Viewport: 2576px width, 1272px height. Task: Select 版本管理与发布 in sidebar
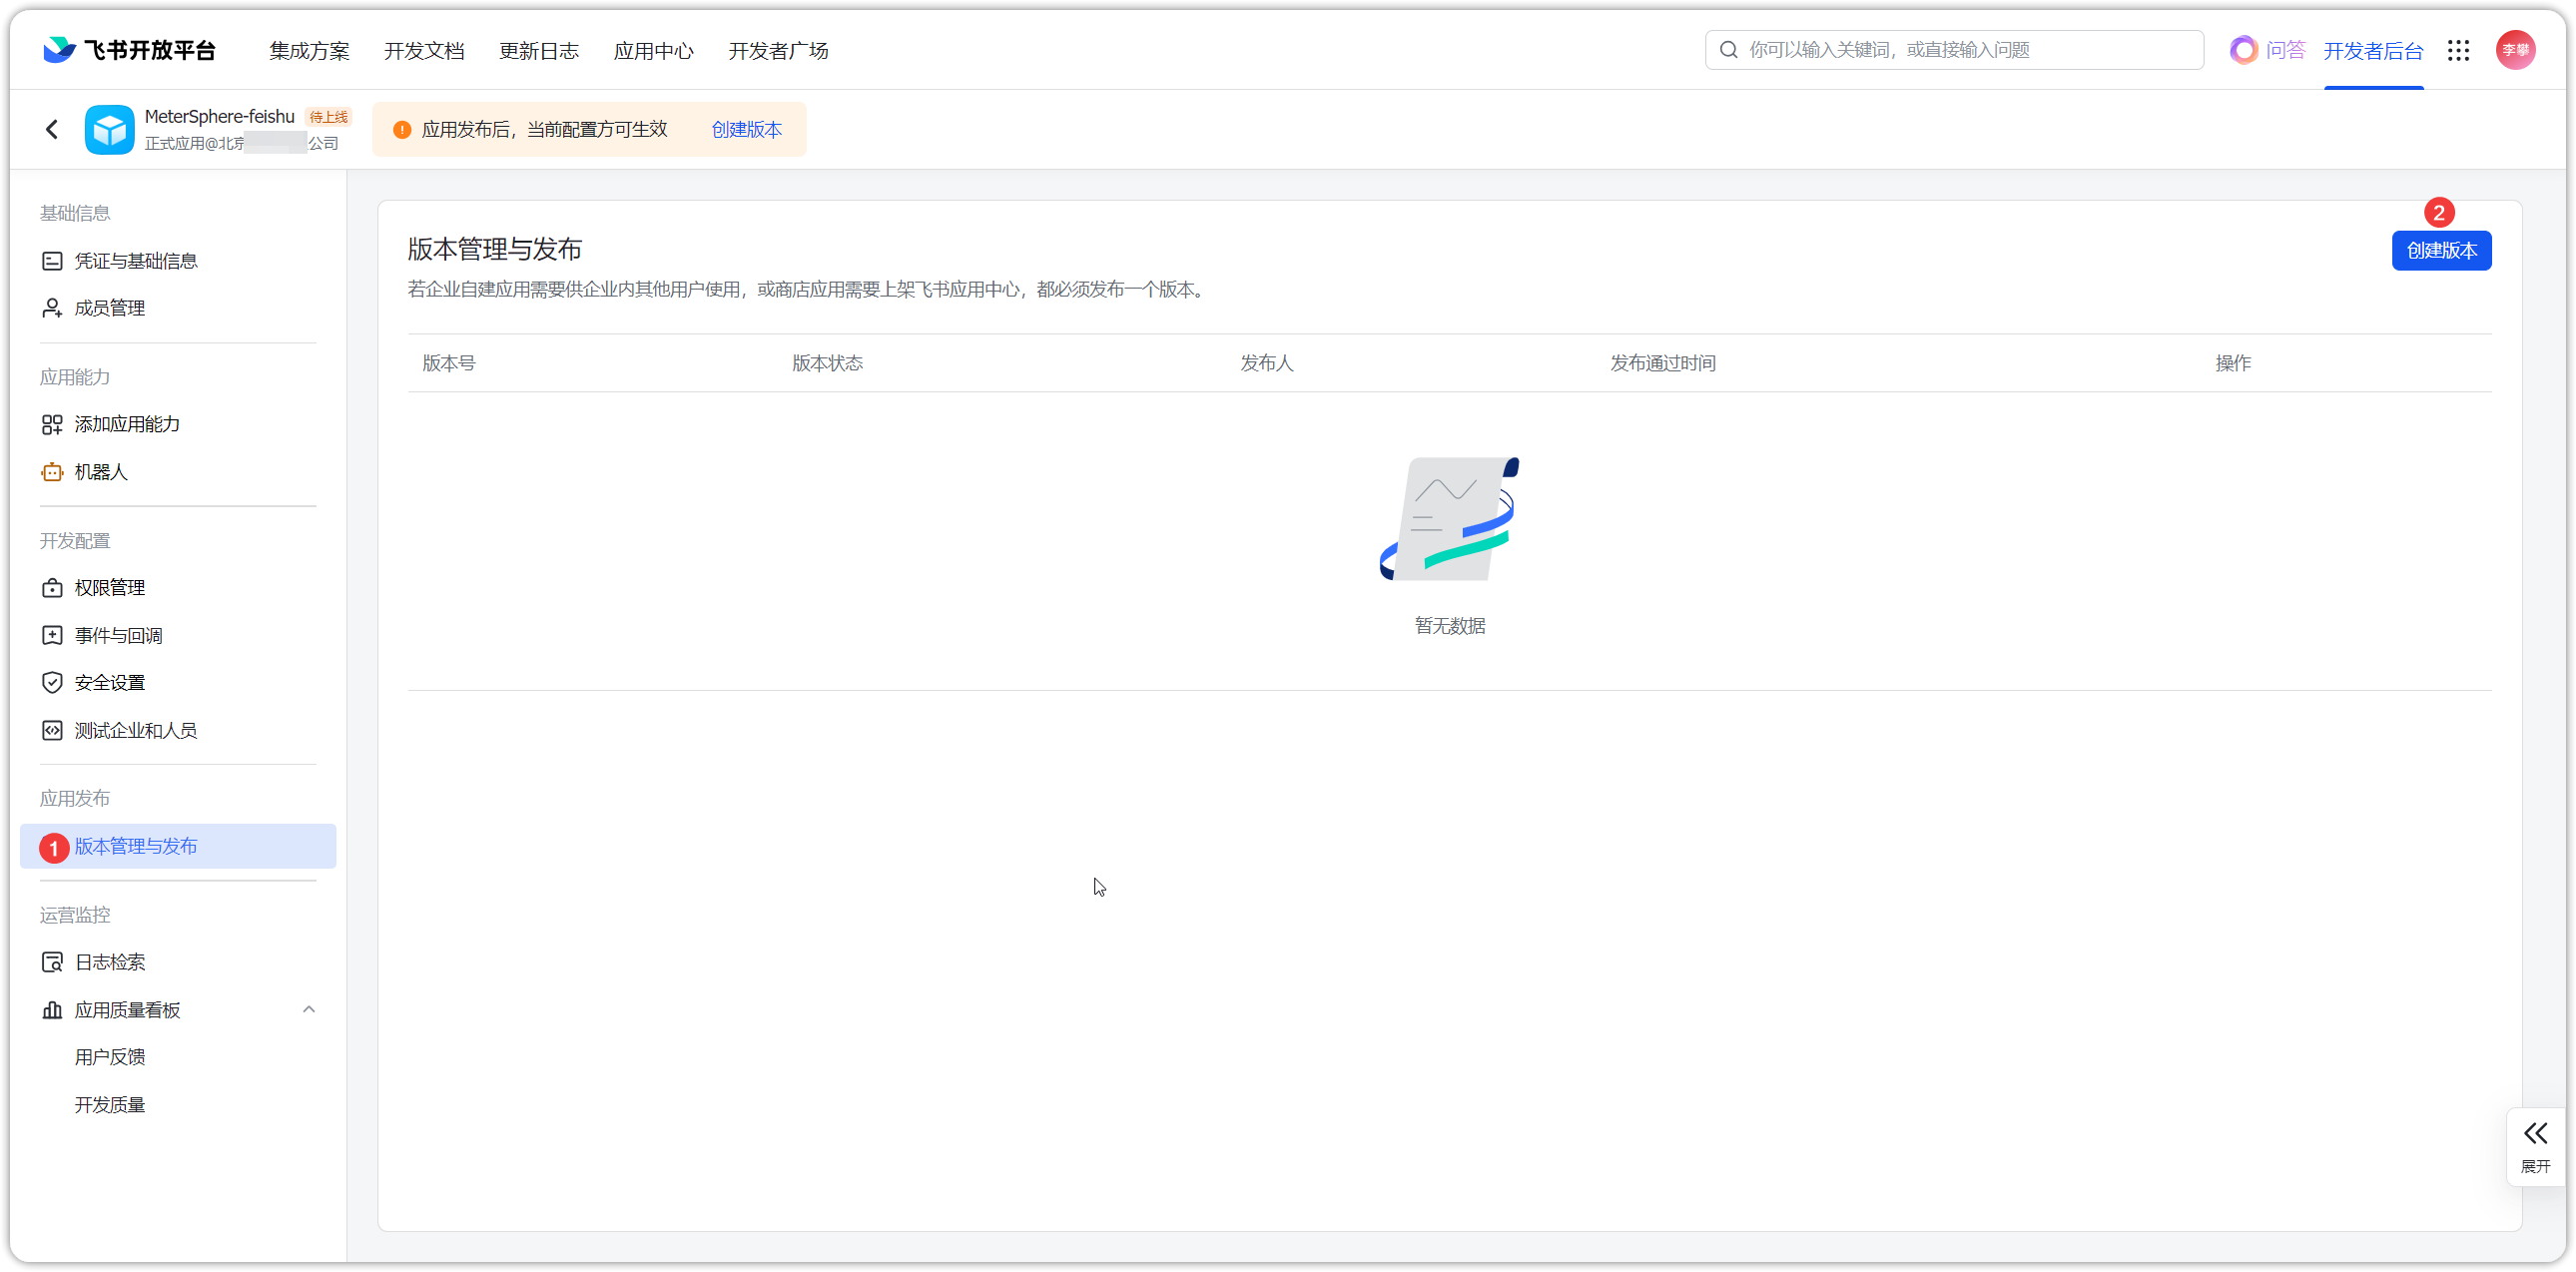pyautogui.click(x=178, y=846)
